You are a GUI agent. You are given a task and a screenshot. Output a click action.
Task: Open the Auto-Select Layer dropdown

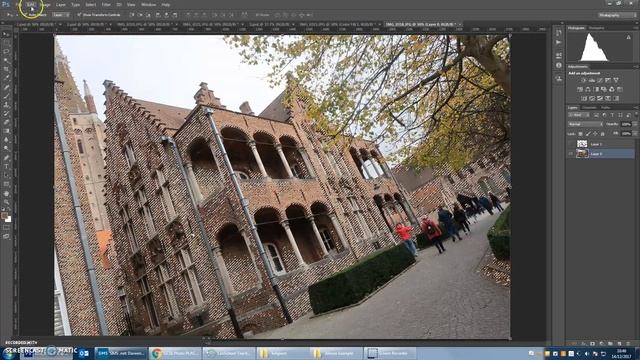[61, 15]
